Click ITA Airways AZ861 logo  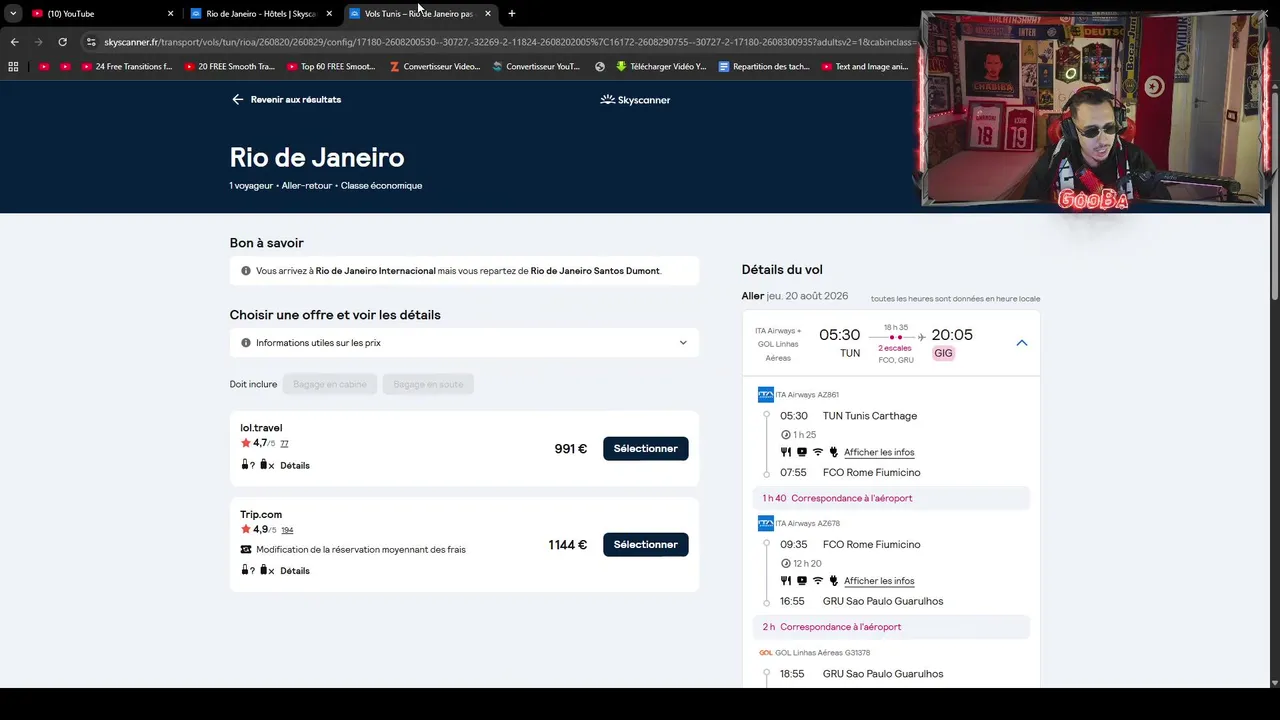765,395
